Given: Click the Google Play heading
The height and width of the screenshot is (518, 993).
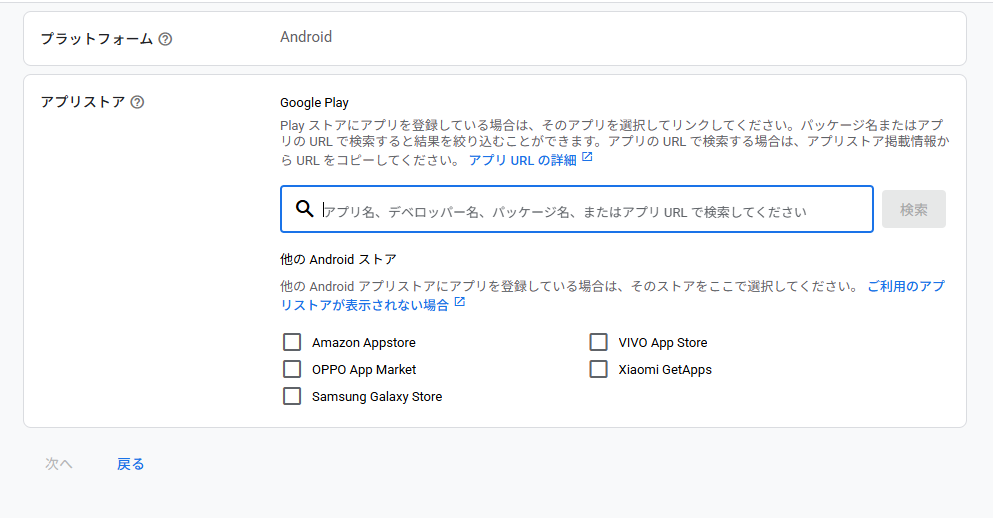Looking at the screenshot, I should pyautogui.click(x=314, y=102).
